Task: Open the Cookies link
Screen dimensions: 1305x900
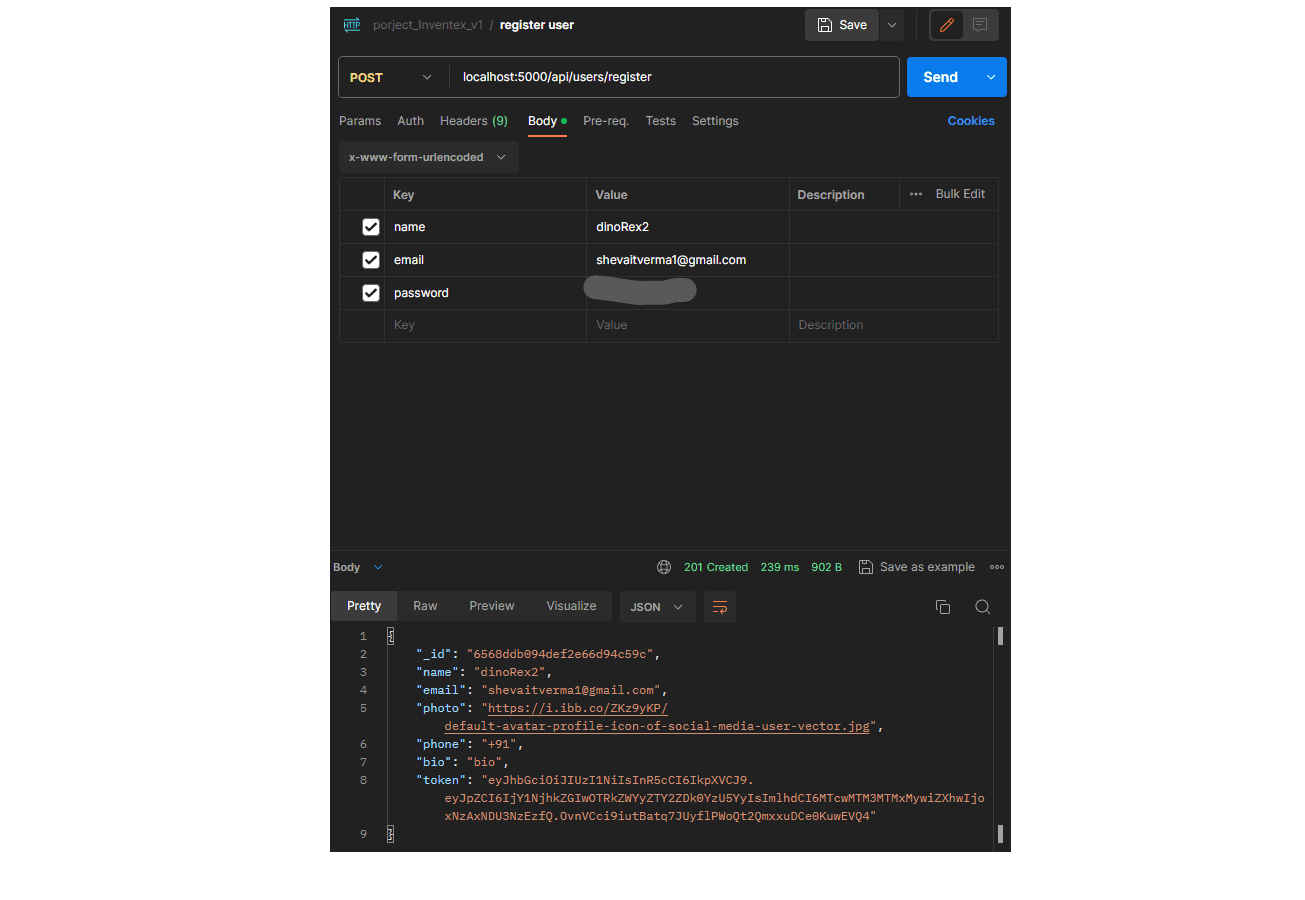Action: (x=970, y=121)
